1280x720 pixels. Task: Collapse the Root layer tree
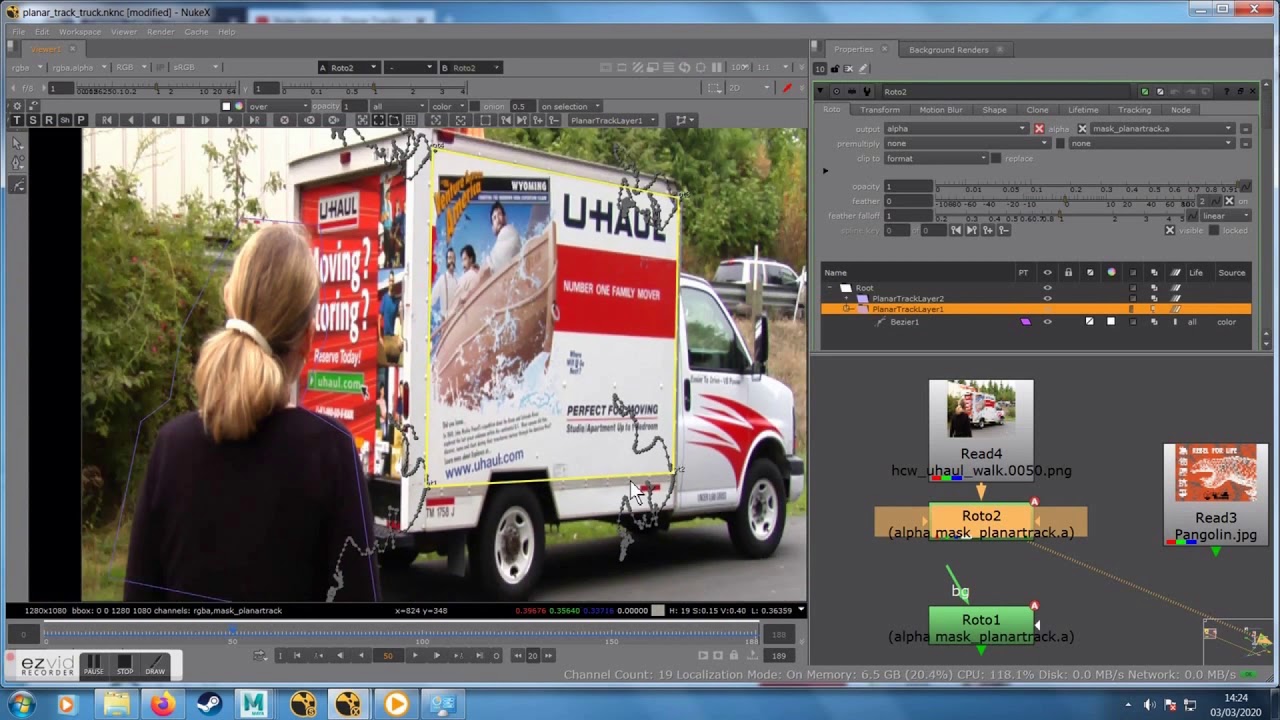[x=829, y=288]
